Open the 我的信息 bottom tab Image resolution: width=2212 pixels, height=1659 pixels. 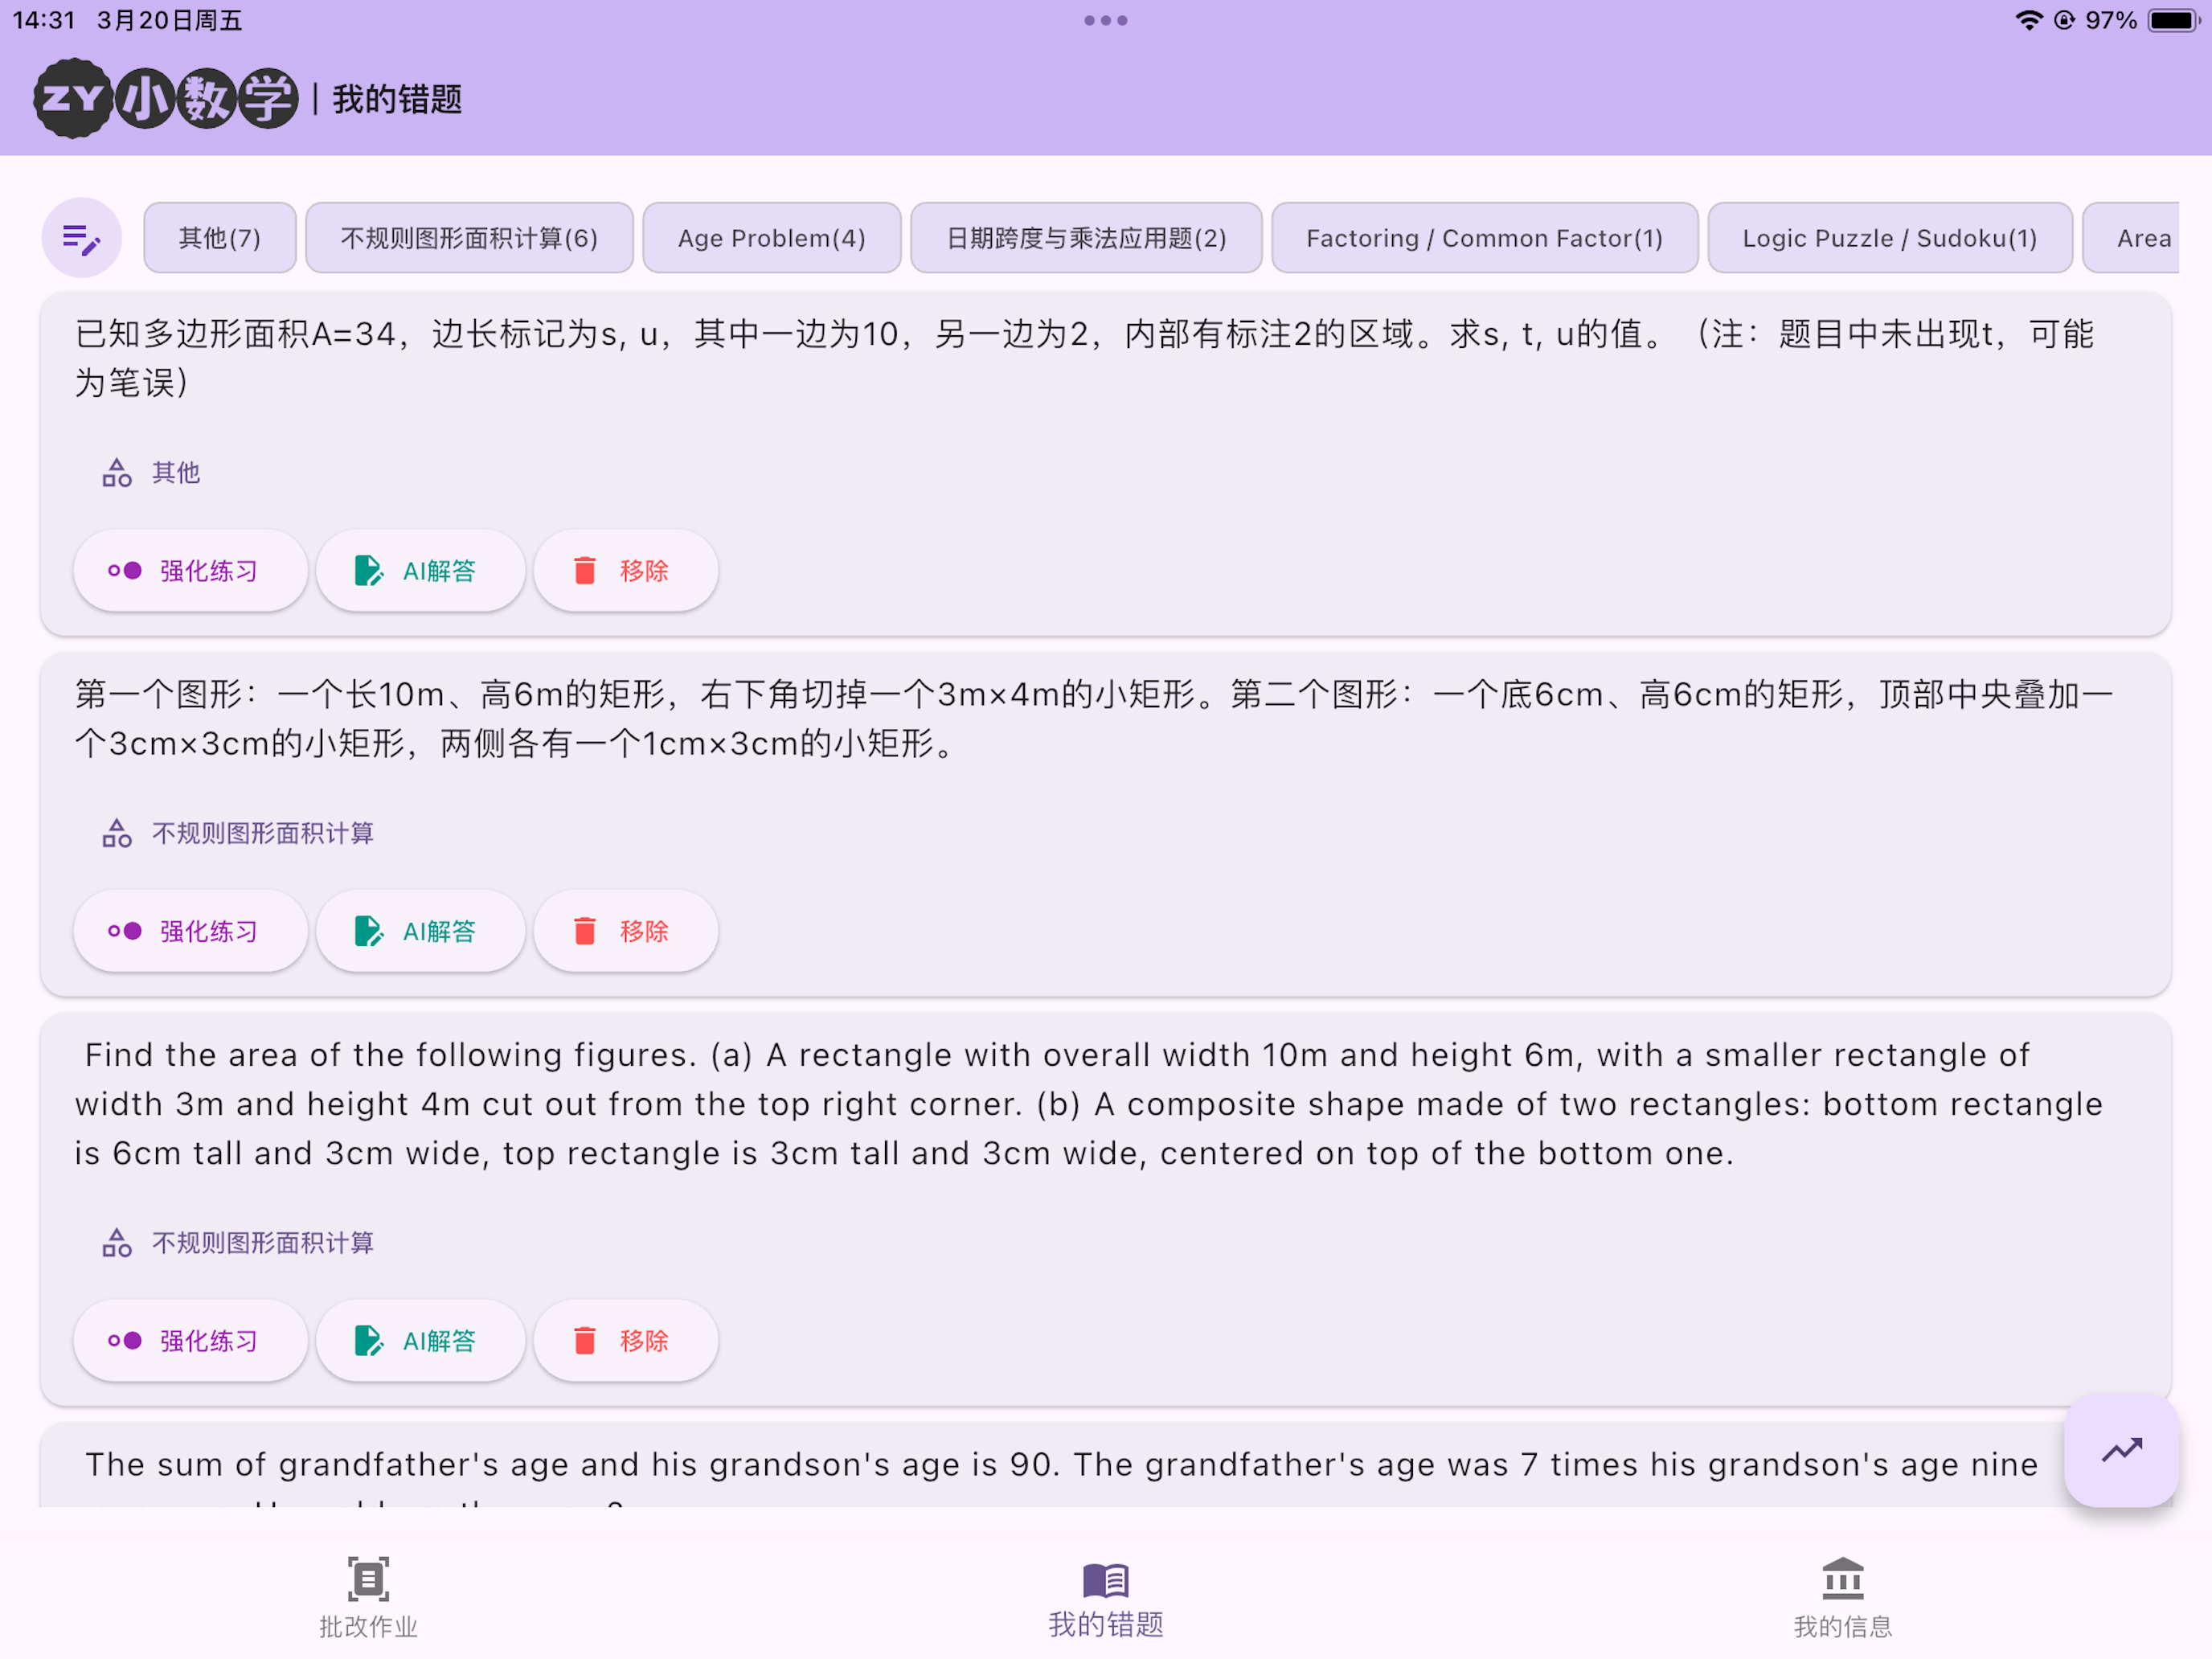click(1843, 1598)
